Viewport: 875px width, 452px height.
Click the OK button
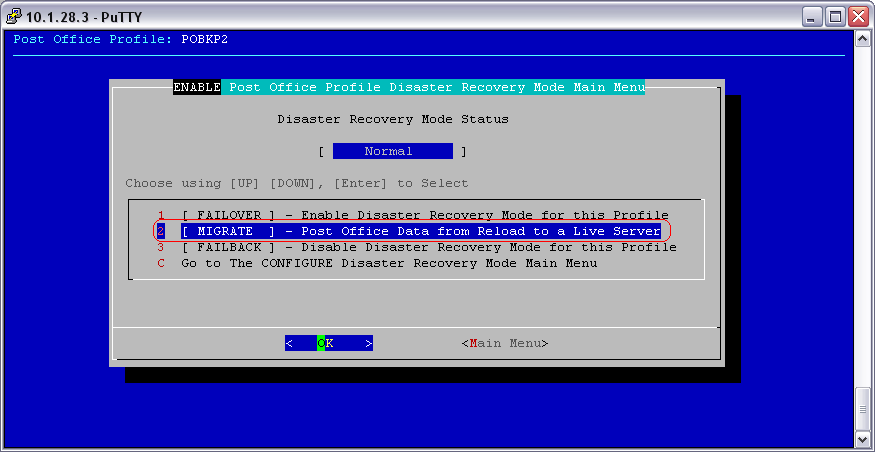click(x=329, y=343)
